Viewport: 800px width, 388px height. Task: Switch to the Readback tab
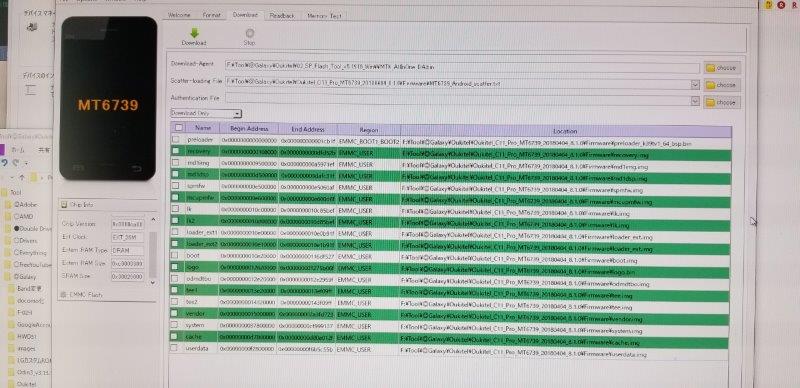click(282, 16)
